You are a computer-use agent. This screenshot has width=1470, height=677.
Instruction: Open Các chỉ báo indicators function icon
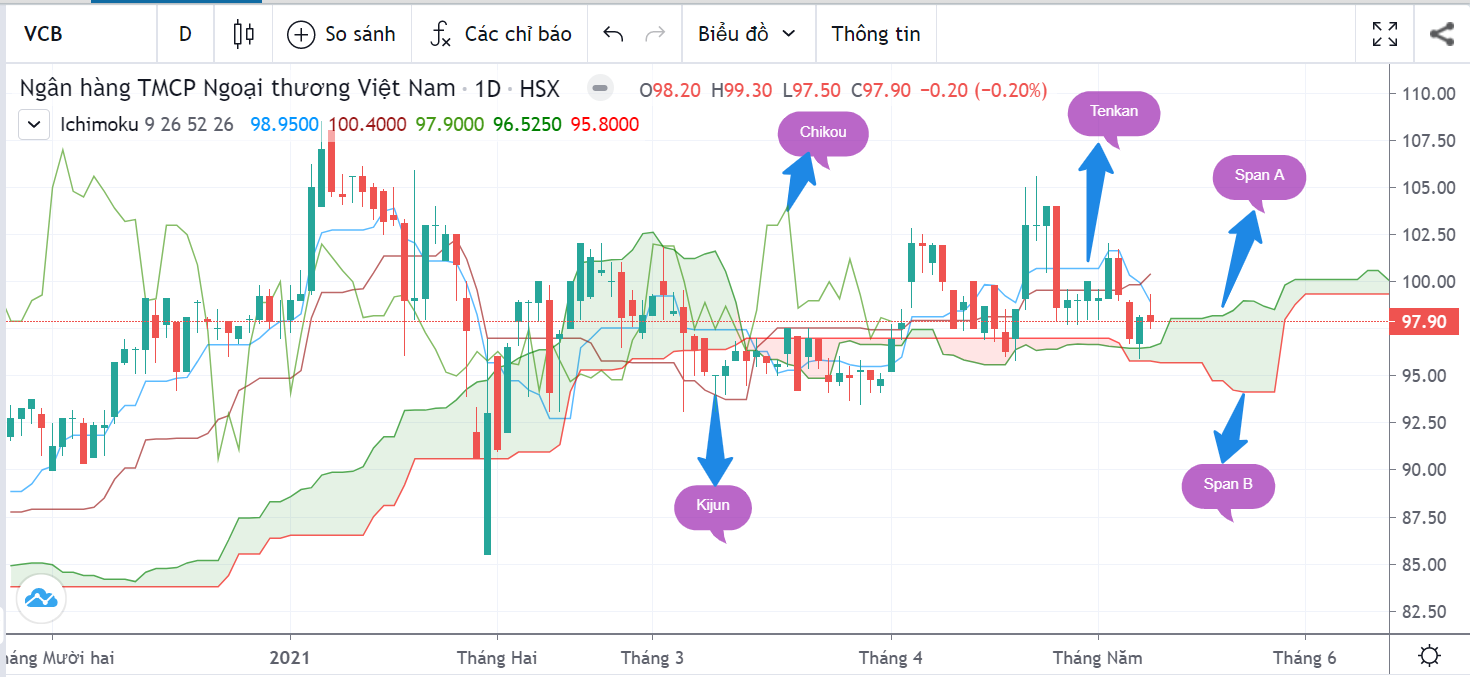[440, 34]
